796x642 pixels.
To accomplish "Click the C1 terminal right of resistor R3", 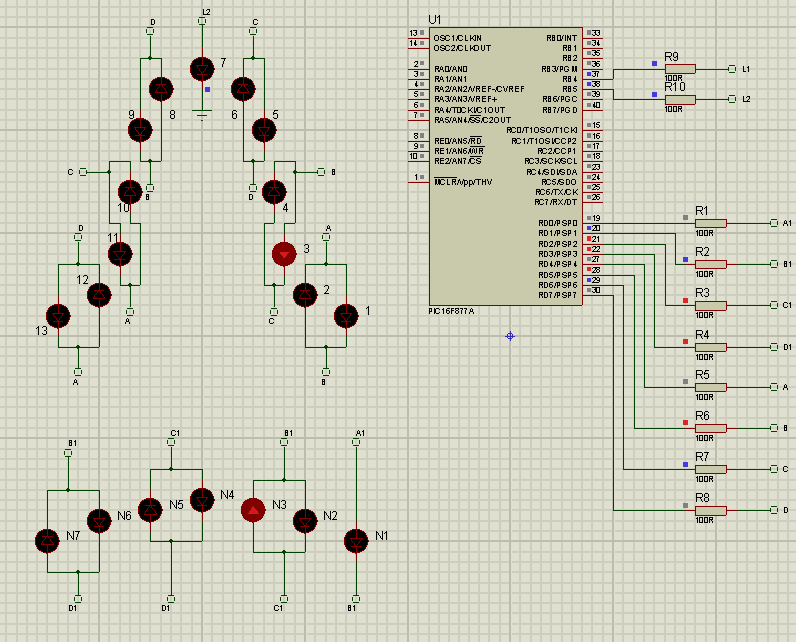I will [x=774, y=305].
